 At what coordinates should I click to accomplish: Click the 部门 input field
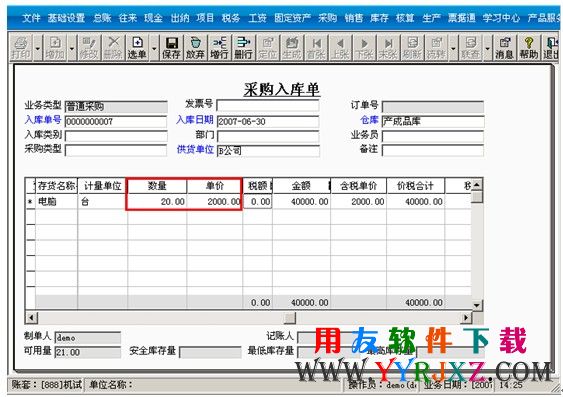pos(268,136)
